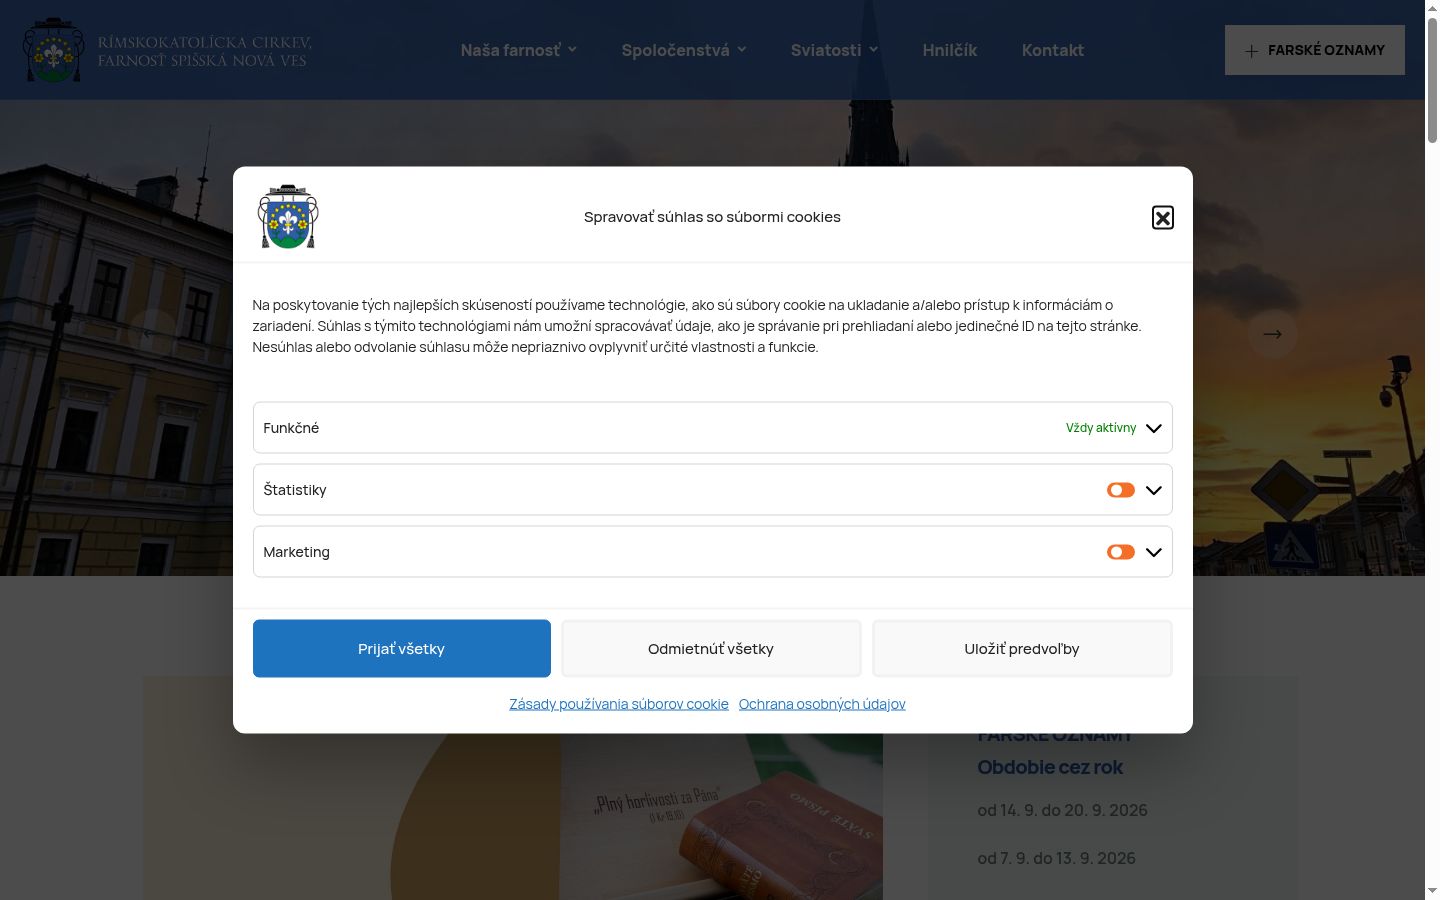Expand the Marketing category details
This screenshot has height=900, width=1440.
pos(1153,552)
